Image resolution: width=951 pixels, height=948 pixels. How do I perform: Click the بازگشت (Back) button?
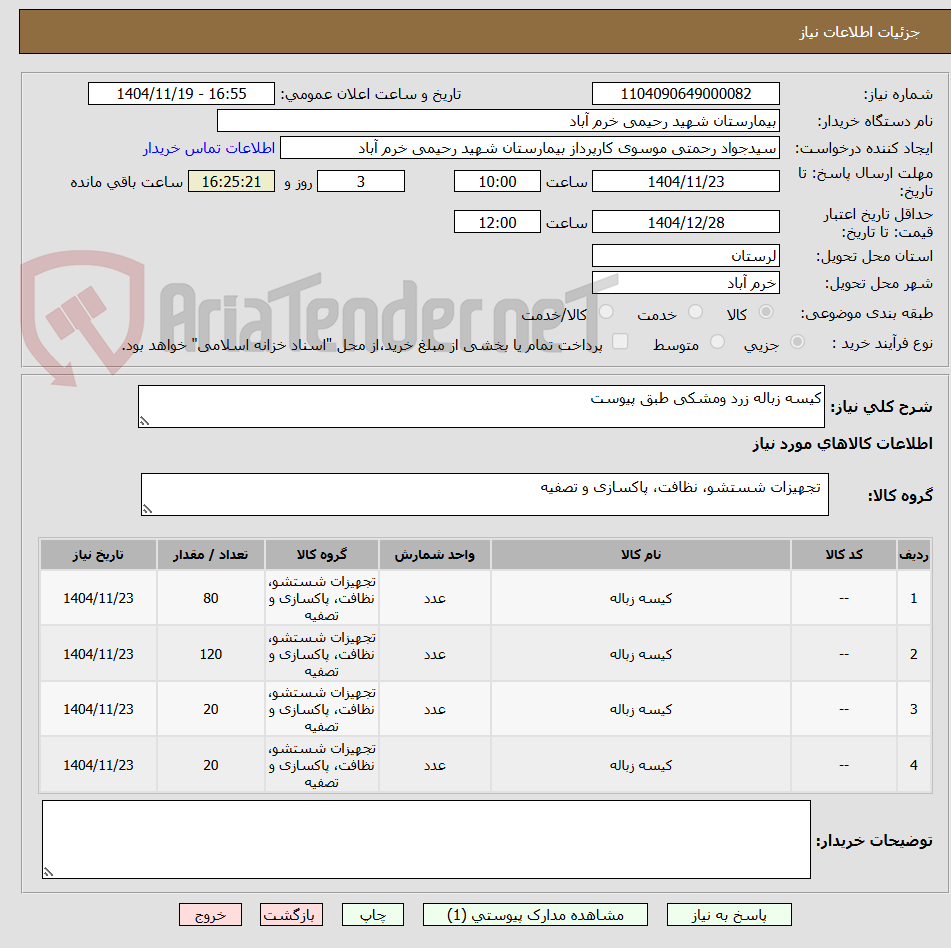tap(291, 914)
